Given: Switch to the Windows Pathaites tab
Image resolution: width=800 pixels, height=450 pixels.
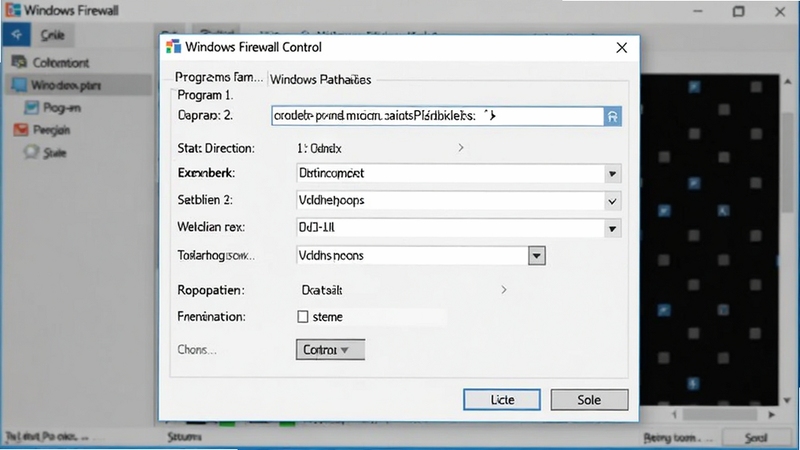Looking at the screenshot, I should point(320,80).
